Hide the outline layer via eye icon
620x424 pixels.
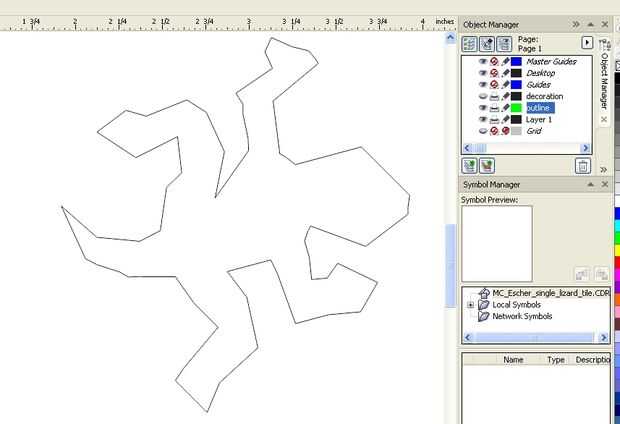pos(482,108)
